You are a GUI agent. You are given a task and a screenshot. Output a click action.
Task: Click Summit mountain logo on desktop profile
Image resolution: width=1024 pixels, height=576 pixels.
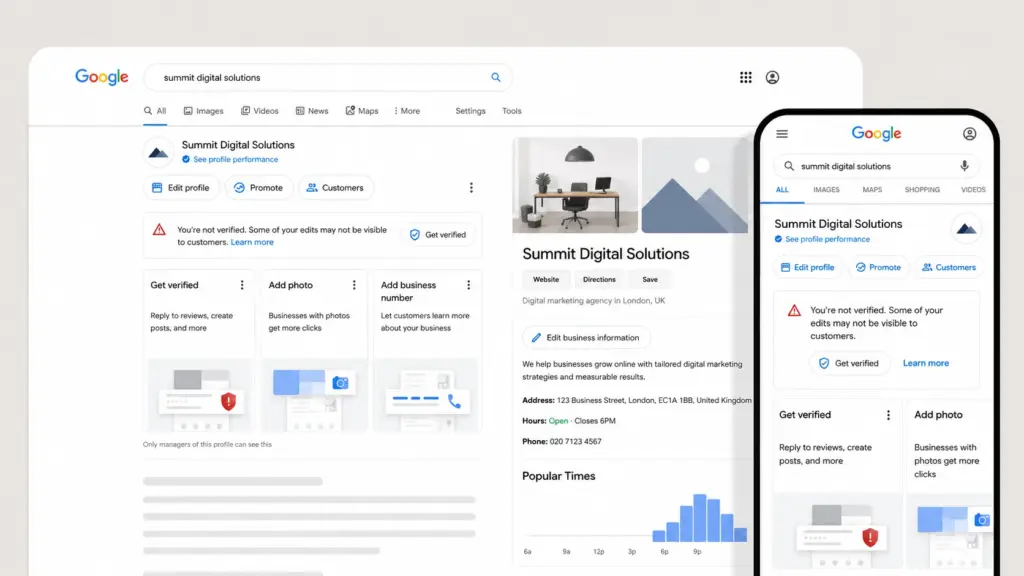pos(158,153)
